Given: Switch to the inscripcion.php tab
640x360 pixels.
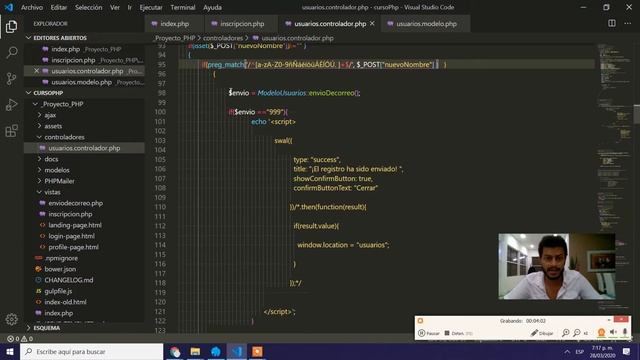Looking at the screenshot, I should [x=242, y=24].
